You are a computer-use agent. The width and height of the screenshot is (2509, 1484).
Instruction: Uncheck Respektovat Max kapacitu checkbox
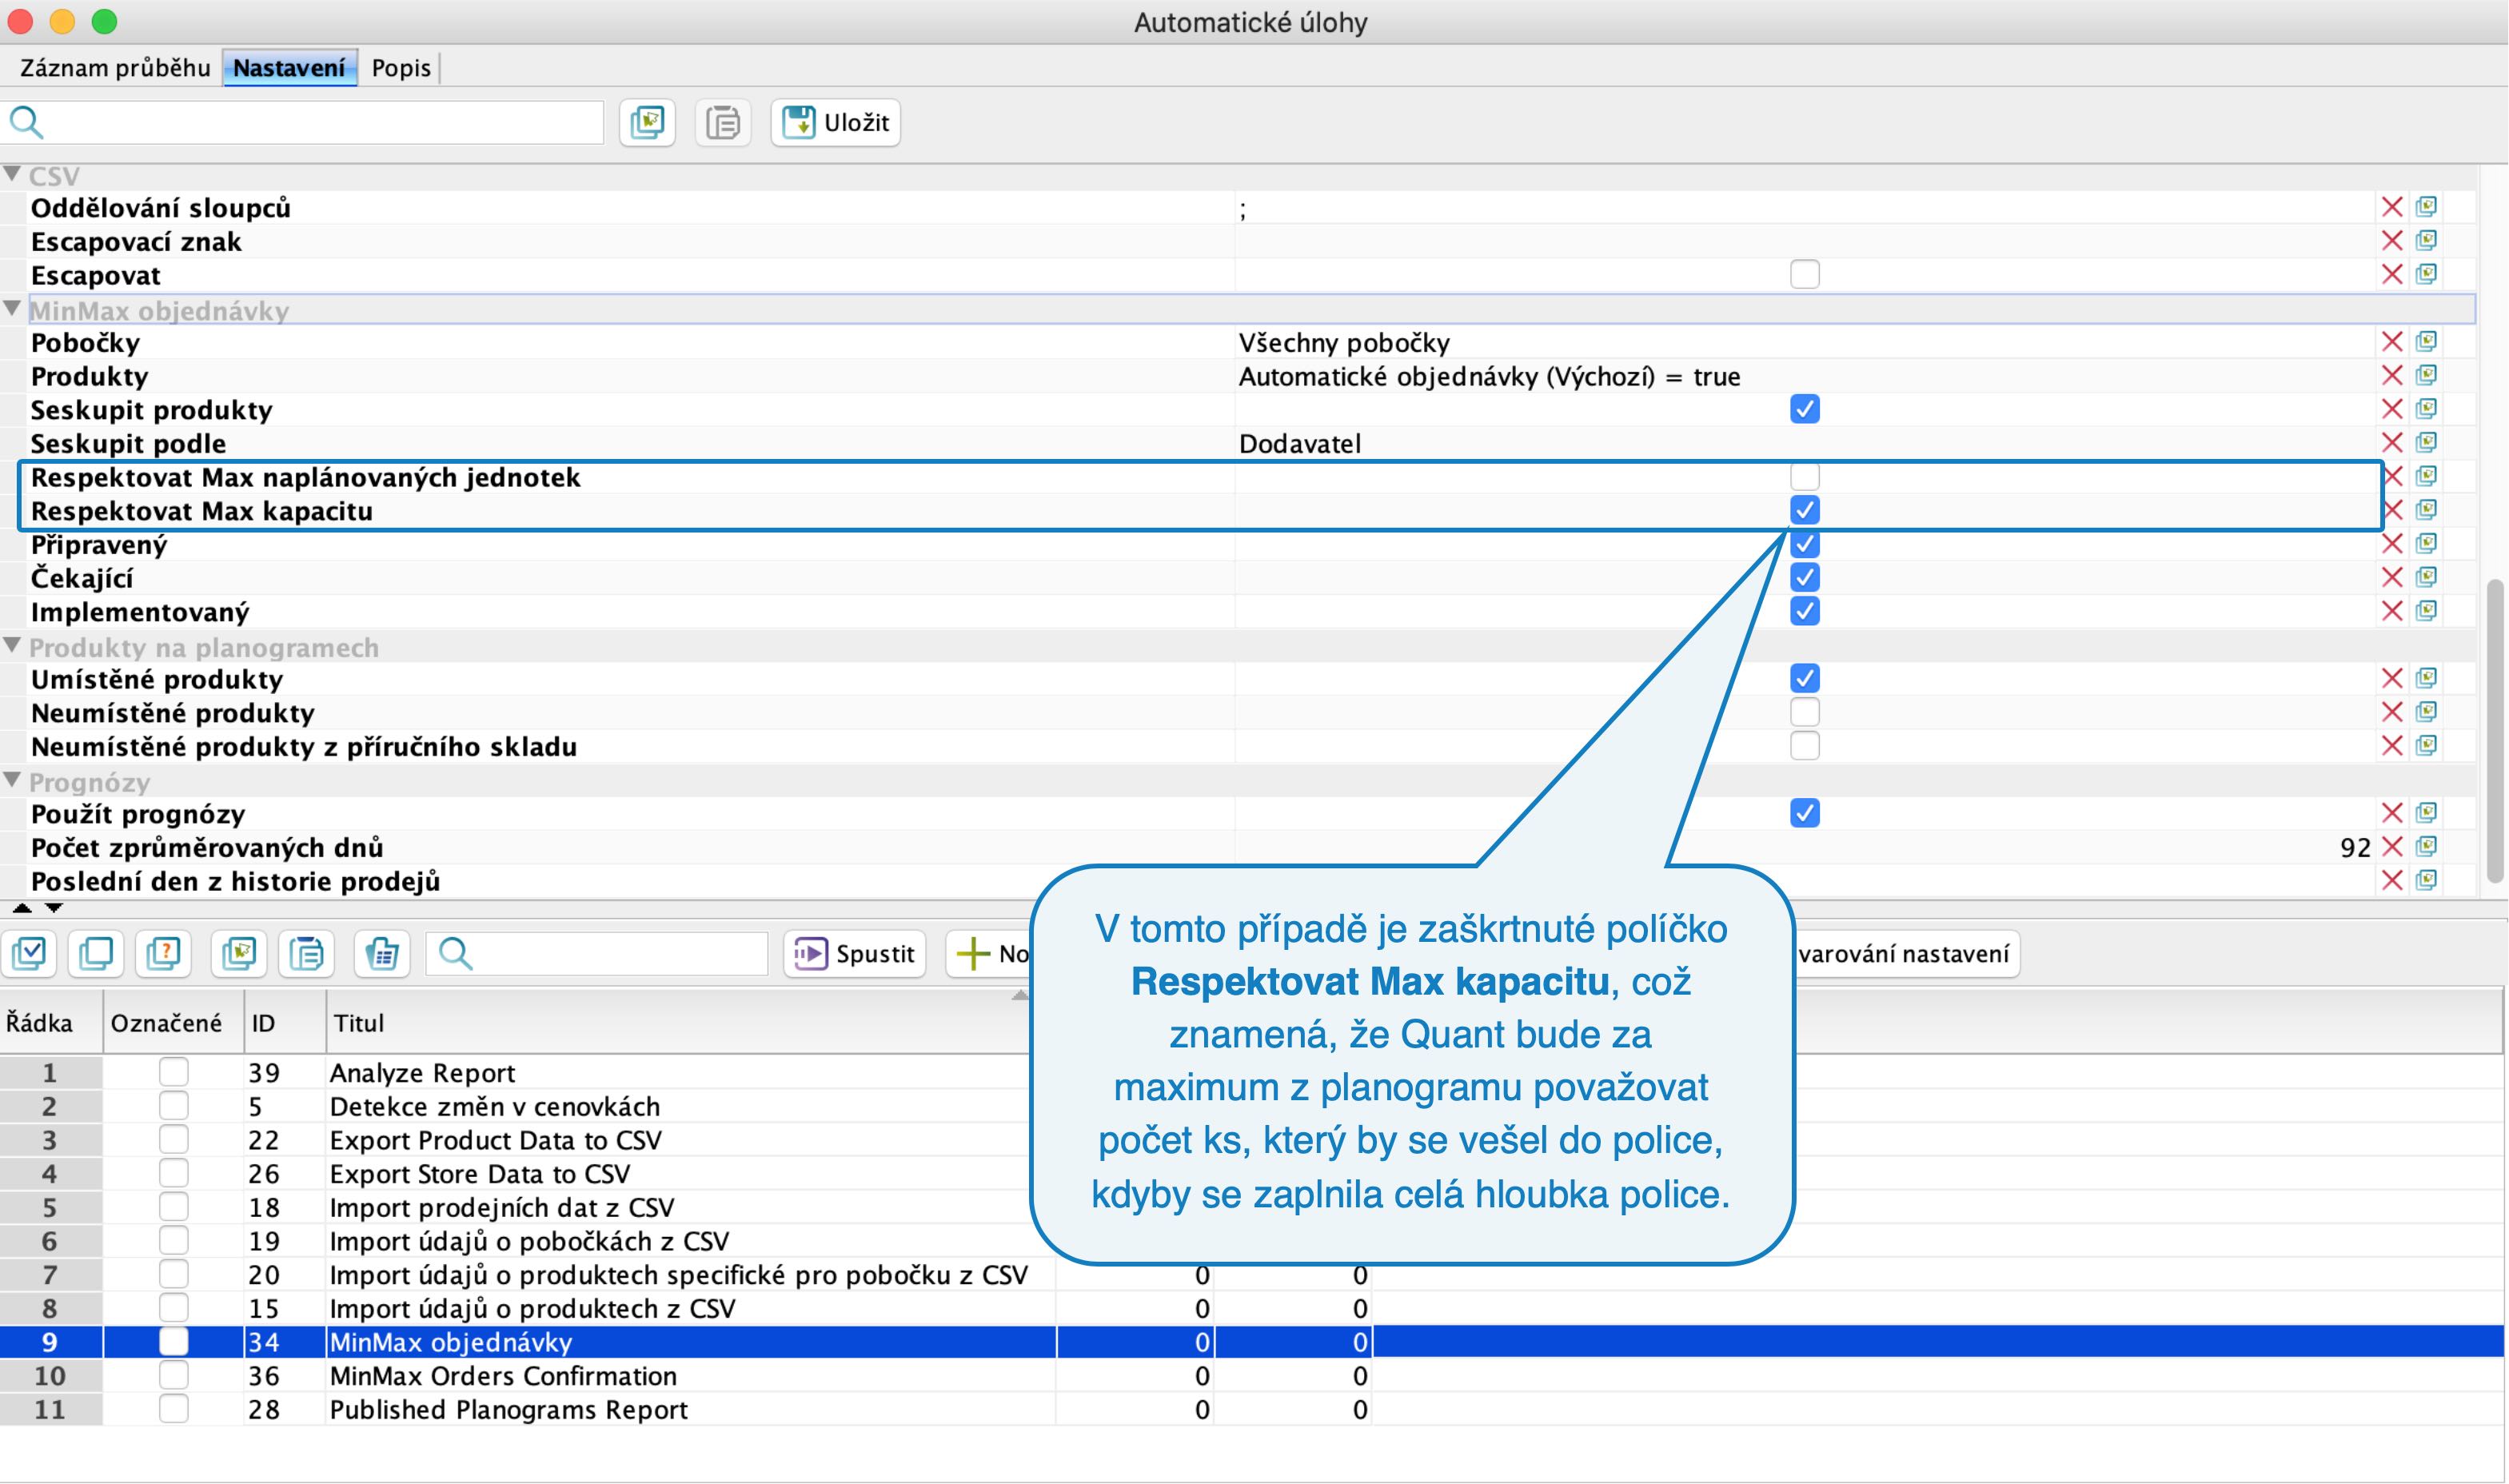pyautogui.click(x=1805, y=510)
